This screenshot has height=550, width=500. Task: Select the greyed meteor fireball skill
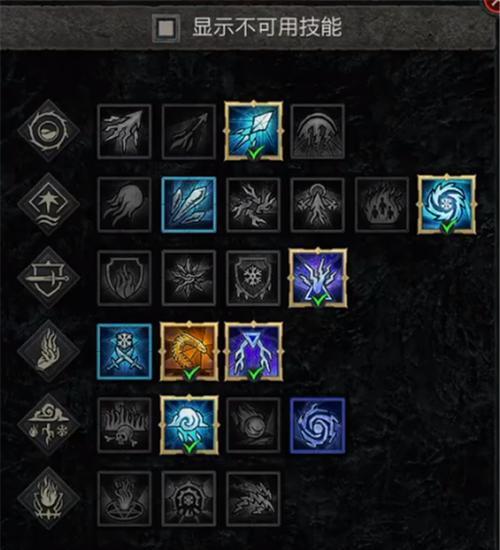(x=253, y=425)
